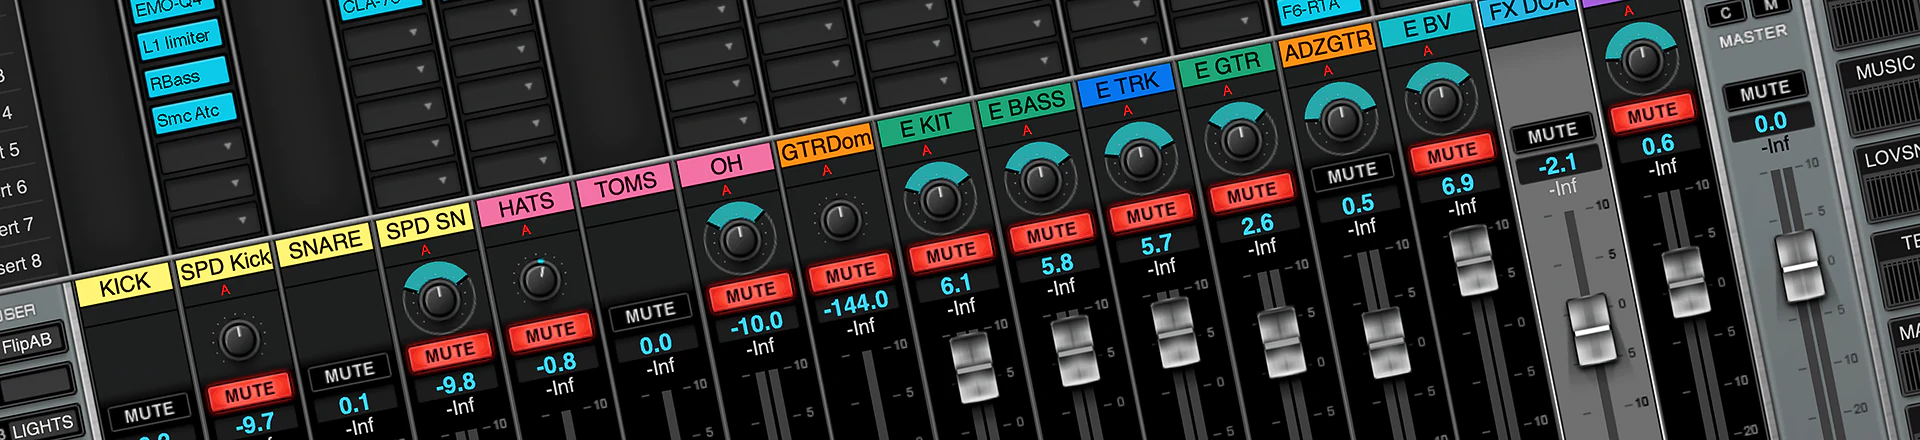This screenshot has height=440, width=1920.
Task: Click the HATS channel knob
Action: 540,280
